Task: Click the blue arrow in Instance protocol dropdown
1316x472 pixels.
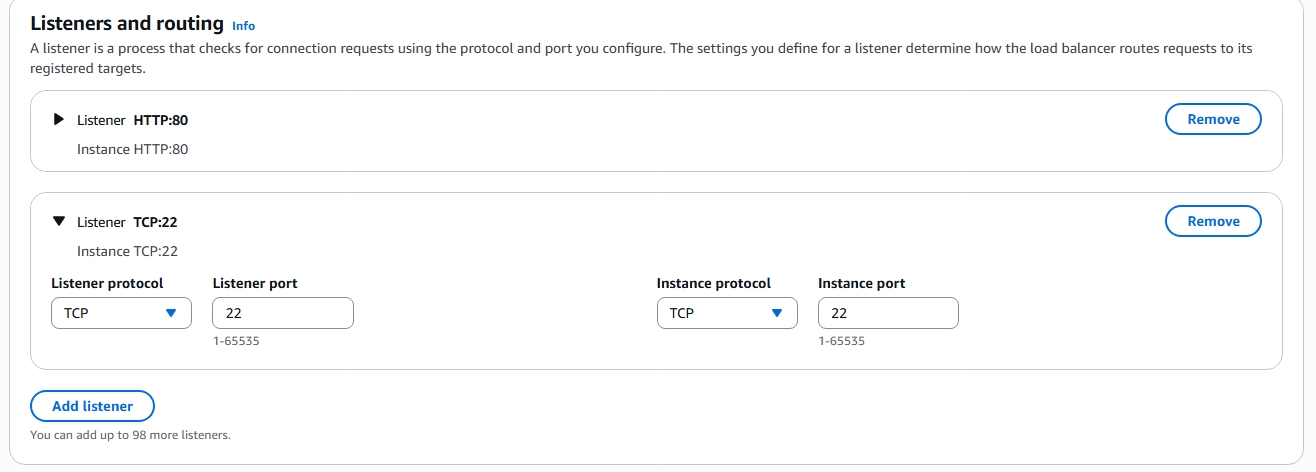Action: pyautogui.click(x=777, y=313)
